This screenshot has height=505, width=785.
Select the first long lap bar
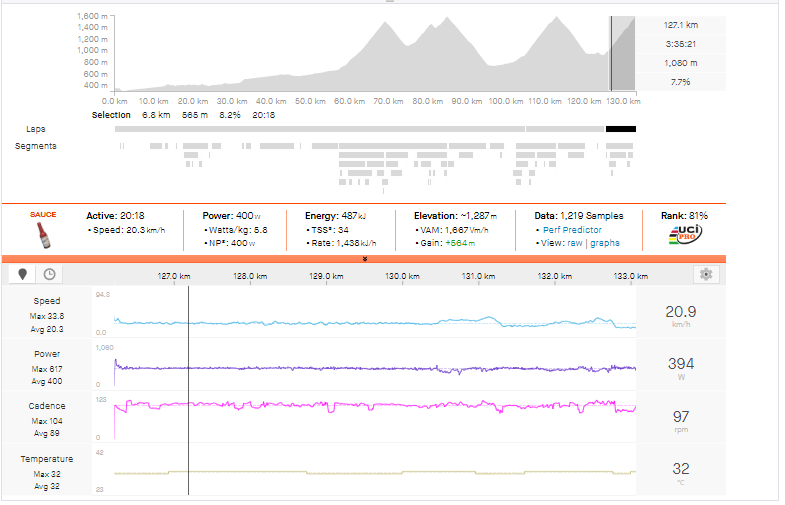point(320,129)
